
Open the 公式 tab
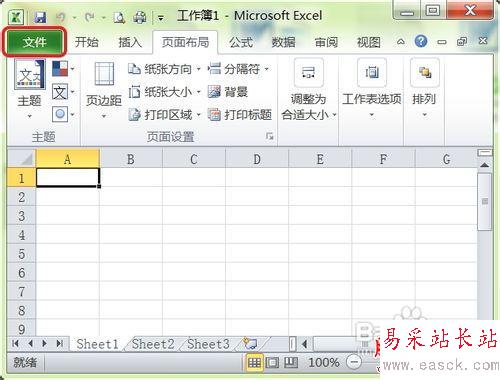[x=241, y=42]
